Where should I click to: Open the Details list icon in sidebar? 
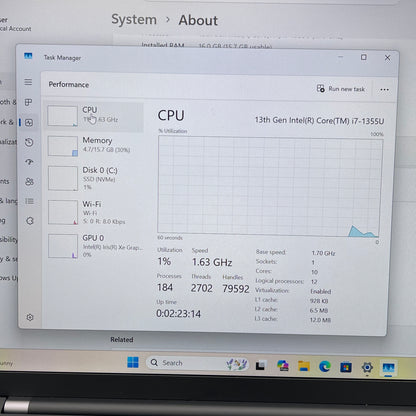pos(30,201)
